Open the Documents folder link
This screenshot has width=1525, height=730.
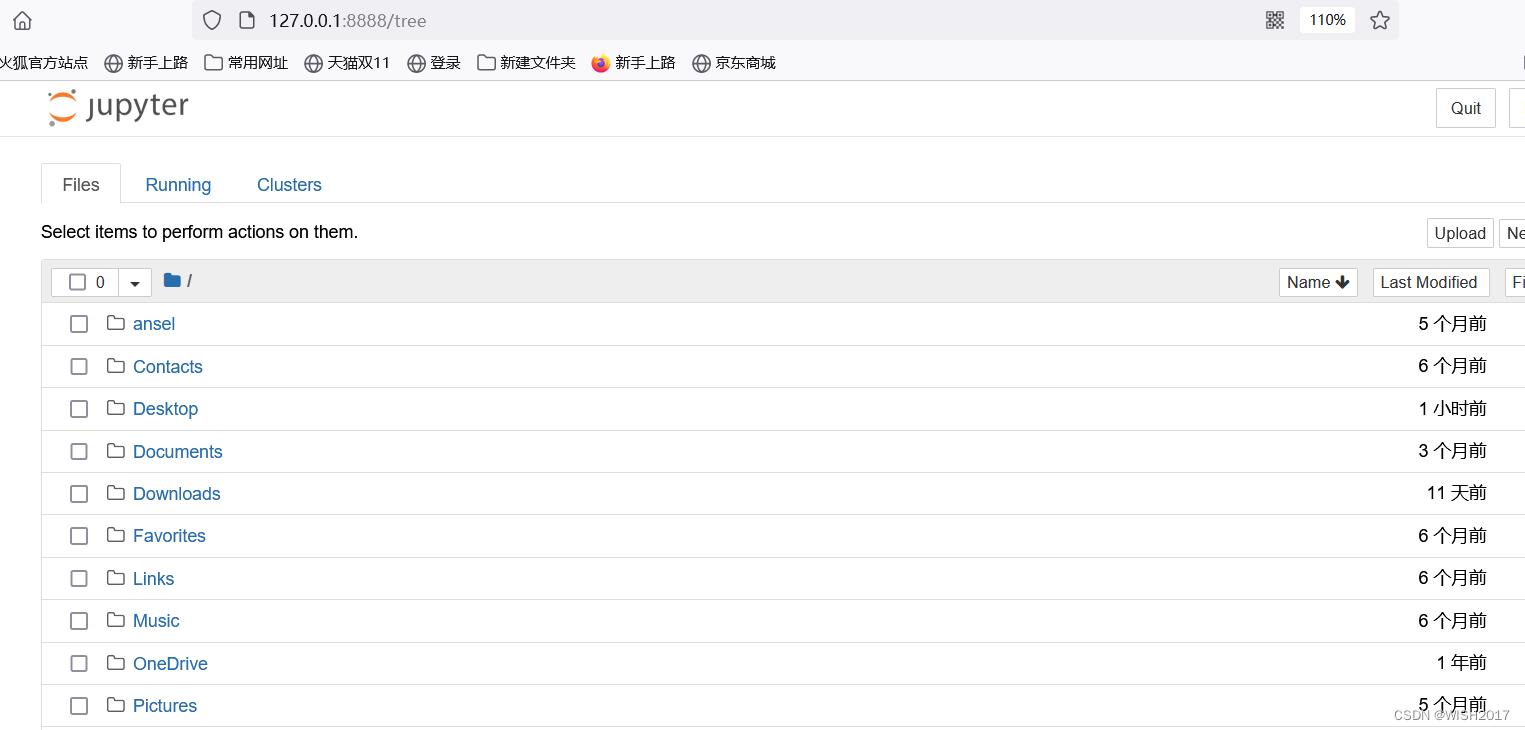pos(178,452)
